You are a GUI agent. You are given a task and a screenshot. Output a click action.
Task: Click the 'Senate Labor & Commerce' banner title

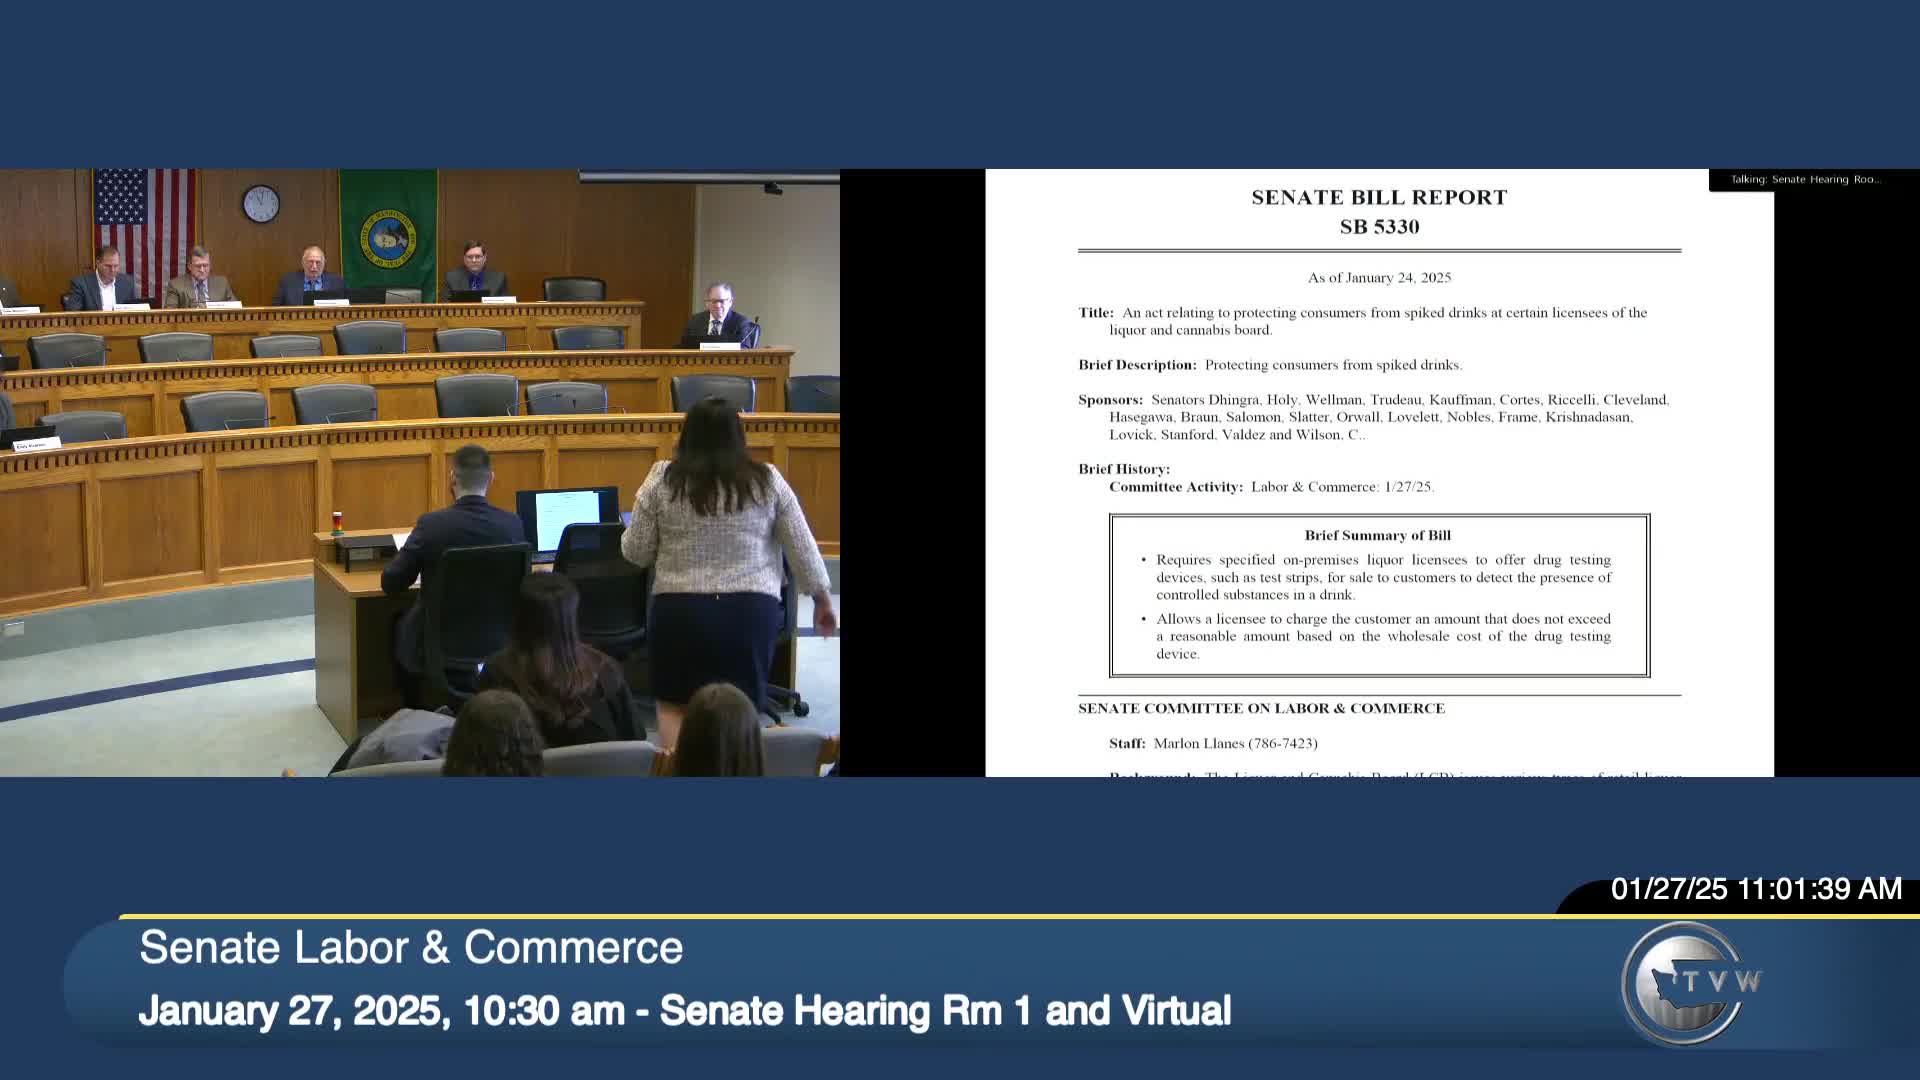[x=411, y=947]
